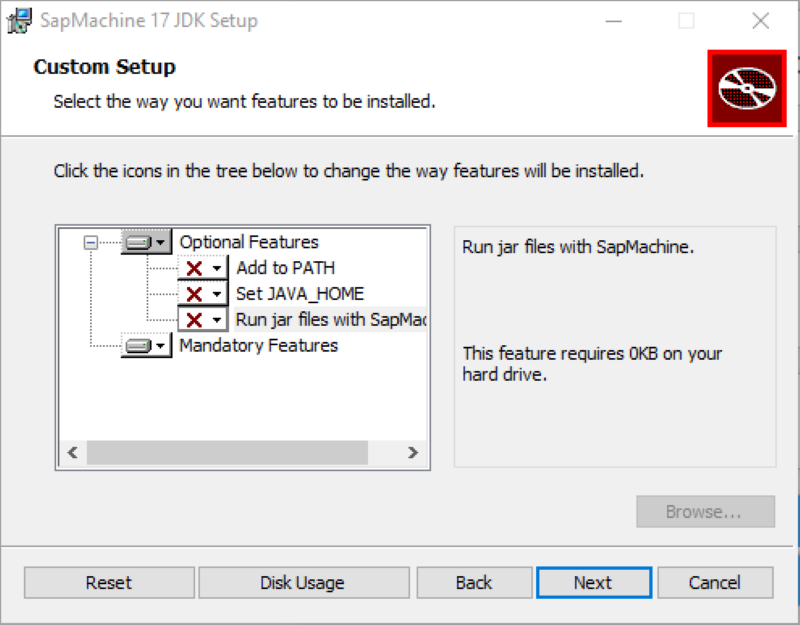Click the 'Custom Setup' heading
This screenshot has width=800, height=625.
(105, 67)
